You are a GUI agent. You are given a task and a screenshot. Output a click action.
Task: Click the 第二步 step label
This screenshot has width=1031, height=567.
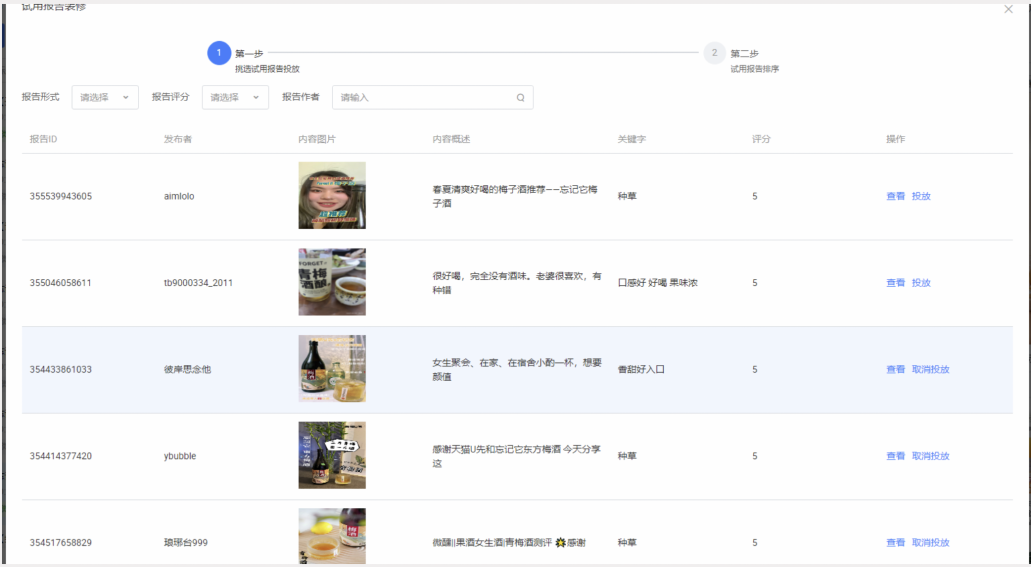(744, 54)
